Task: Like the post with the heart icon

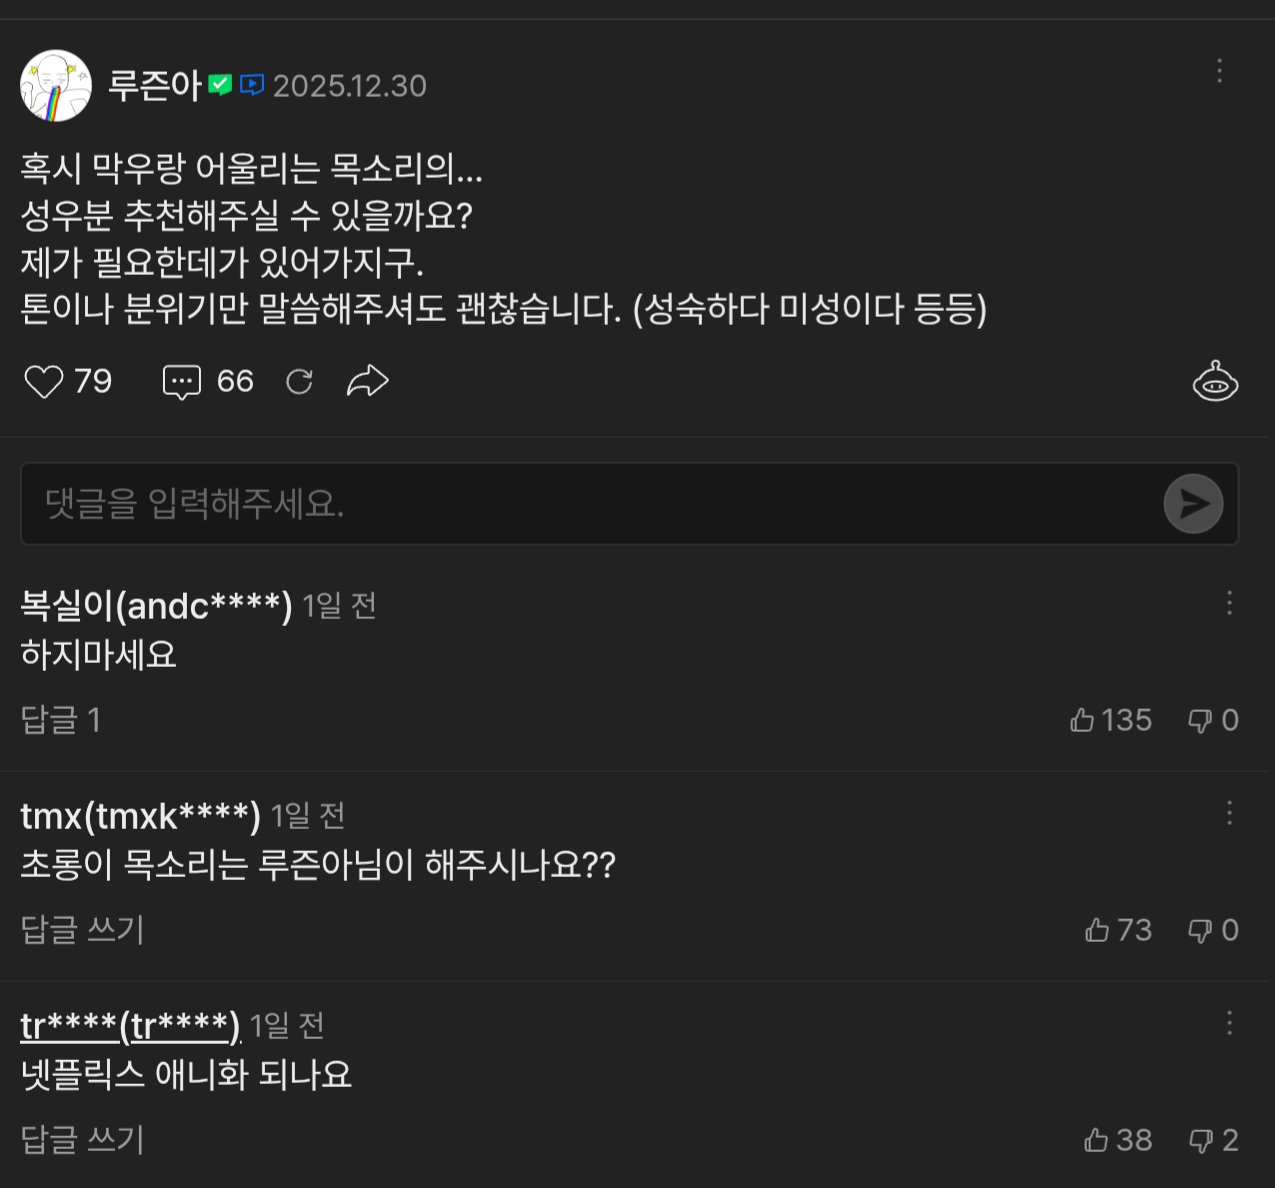Action: click(x=44, y=382)
